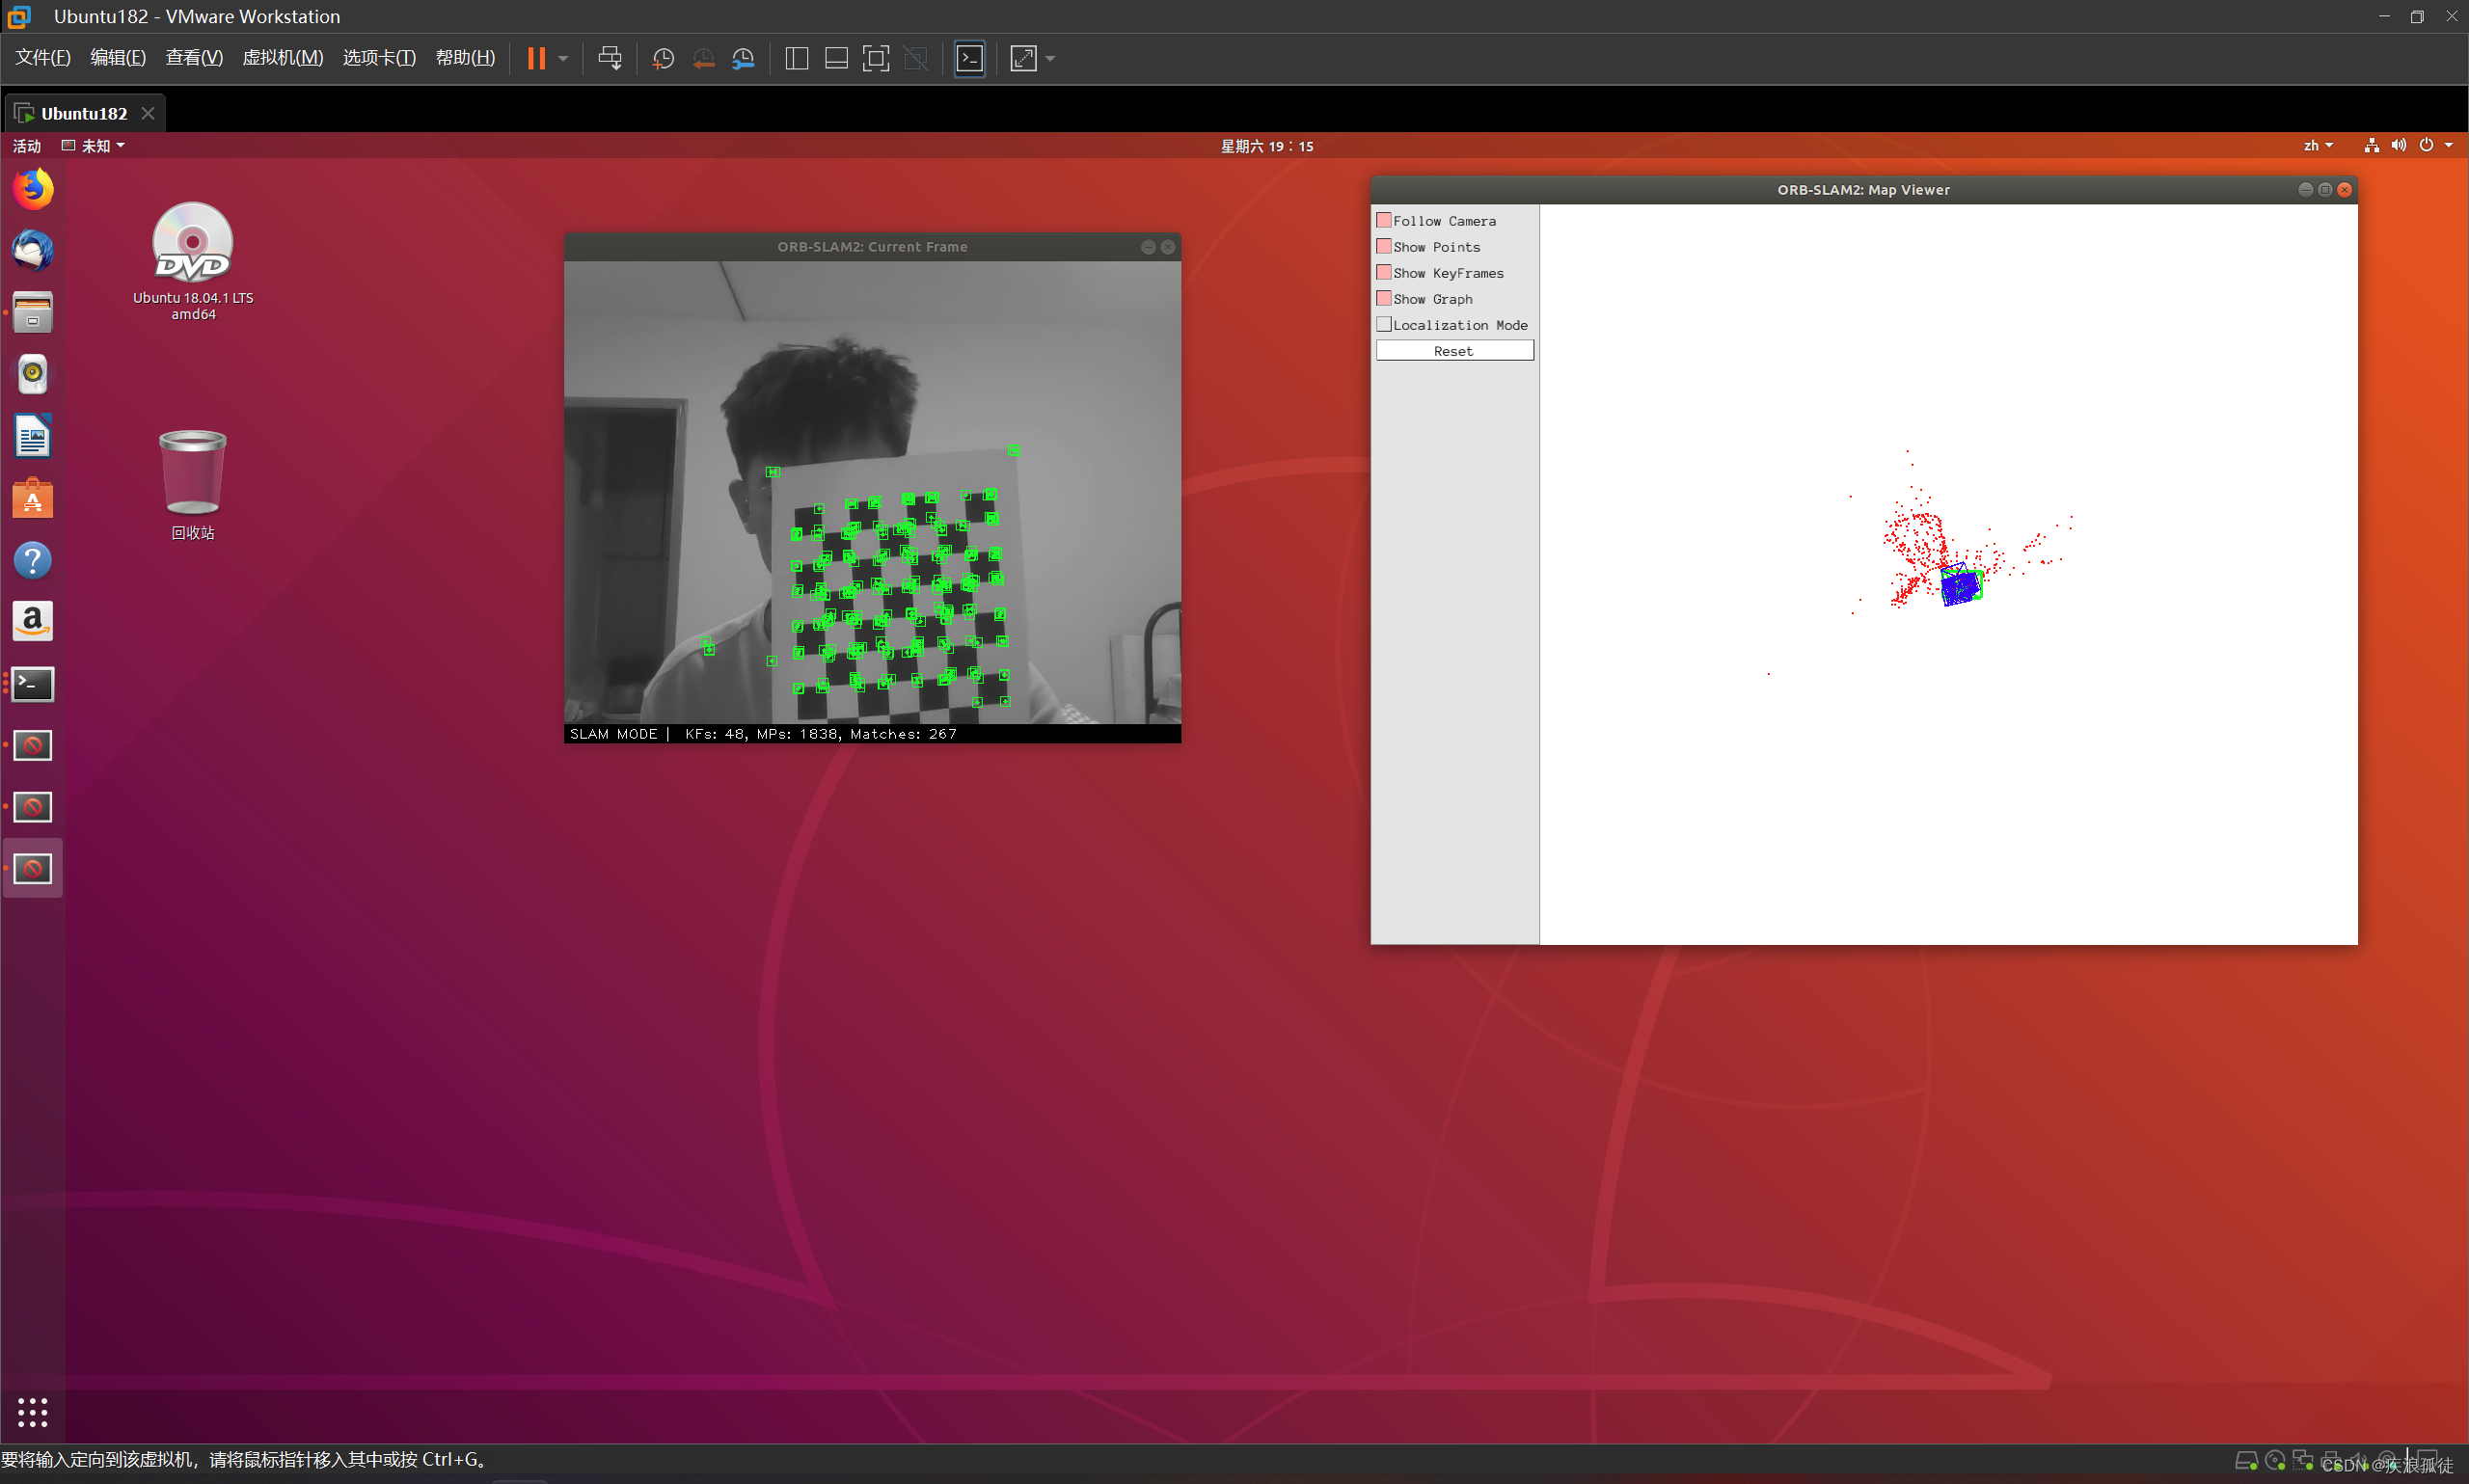Enable Localization Mode in Map Viewer
The width and height of the screenshot is (2469, 1484).
coord(1383,324)
